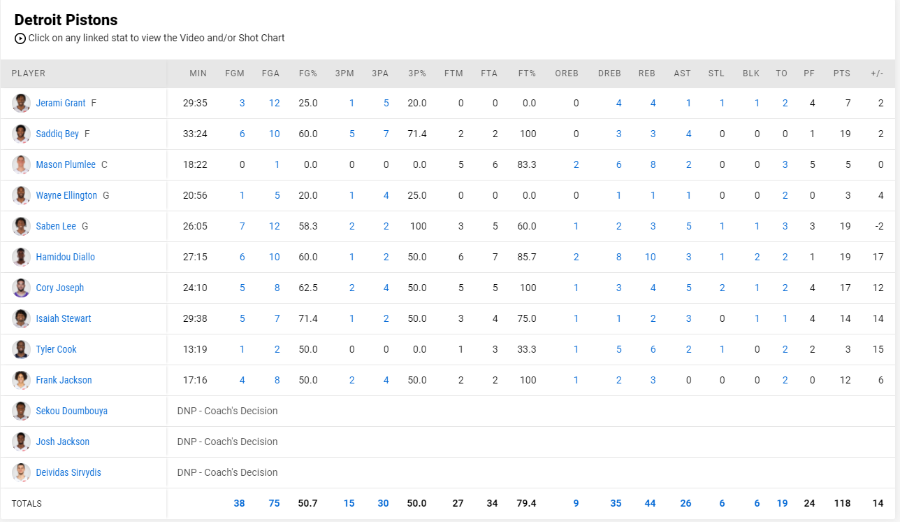Image resolution: width=900 pixels, height=522 pixels.
Task: Click Tyler Cook's headshot thumbnail
Action: pos(21,349)
